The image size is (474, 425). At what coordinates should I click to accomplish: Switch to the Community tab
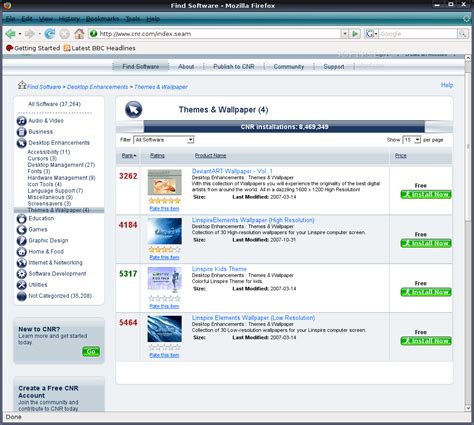click(x=289, y=67)
